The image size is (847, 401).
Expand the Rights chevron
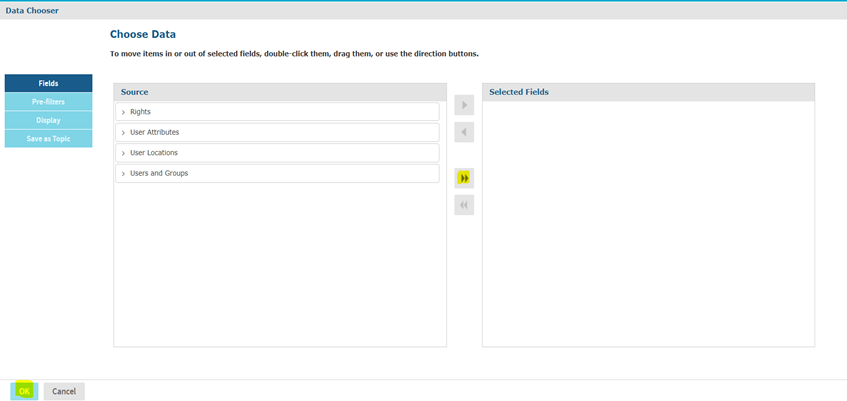pyautogui.click(x=123, y=112)
